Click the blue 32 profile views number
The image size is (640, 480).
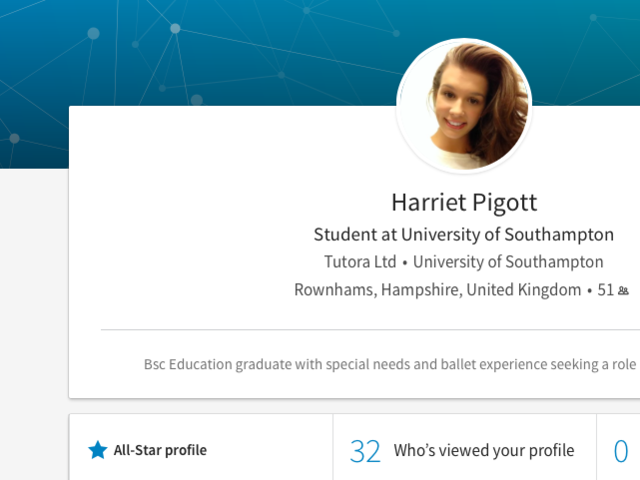(365, 451)
